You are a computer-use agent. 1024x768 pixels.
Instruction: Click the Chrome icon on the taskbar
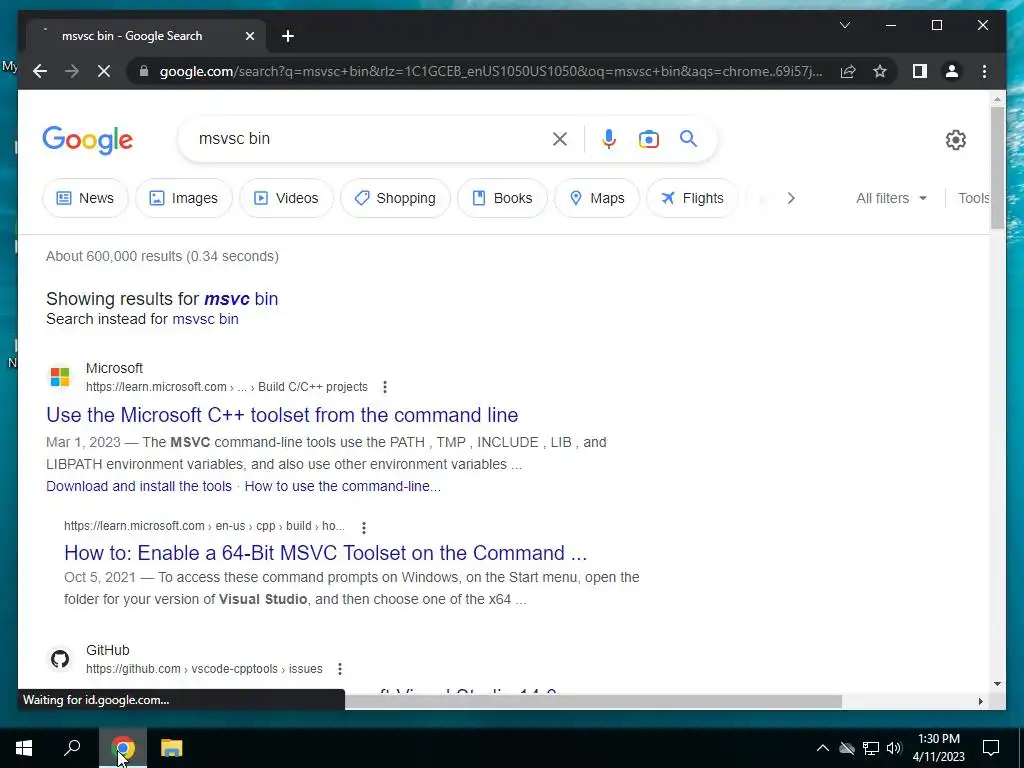pos(123,748)
